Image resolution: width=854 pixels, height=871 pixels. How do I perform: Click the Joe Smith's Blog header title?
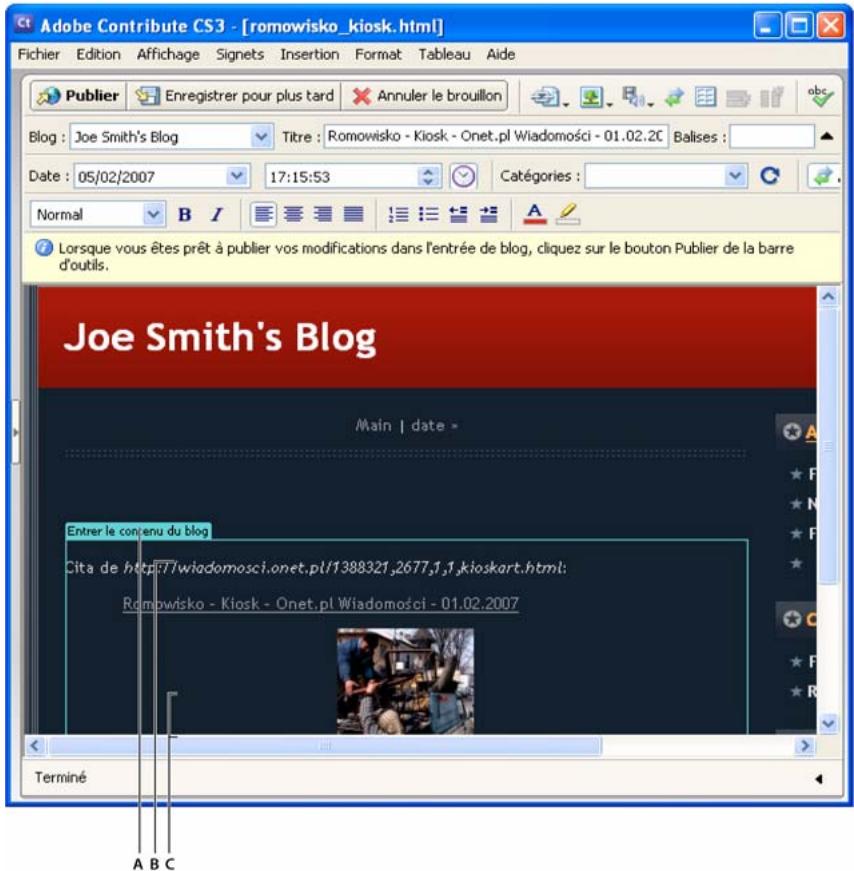point(220,338)
